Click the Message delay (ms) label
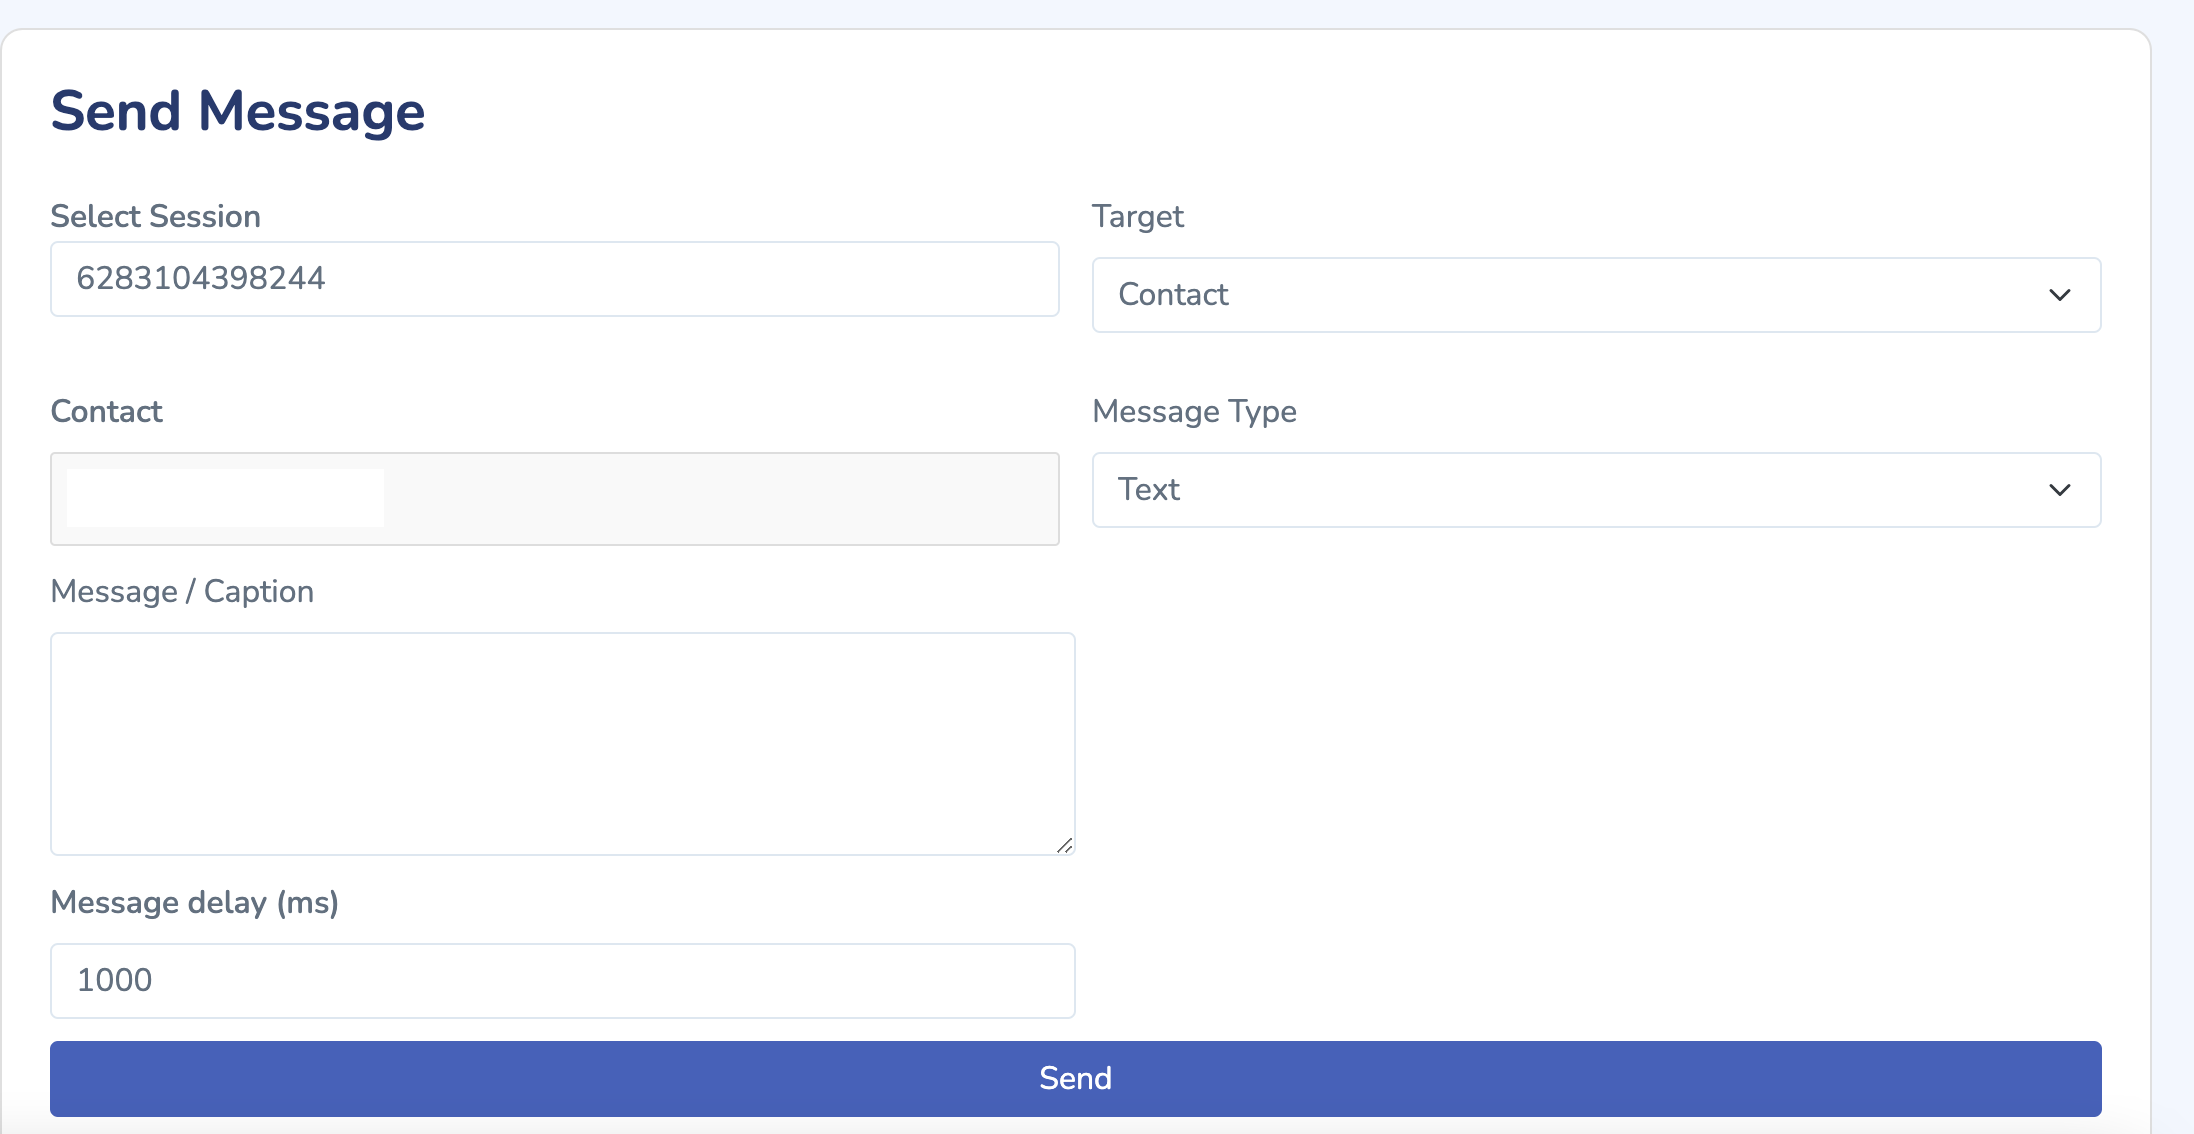This screenshot has height=1134, width=2194. click(x=195, y=902)
